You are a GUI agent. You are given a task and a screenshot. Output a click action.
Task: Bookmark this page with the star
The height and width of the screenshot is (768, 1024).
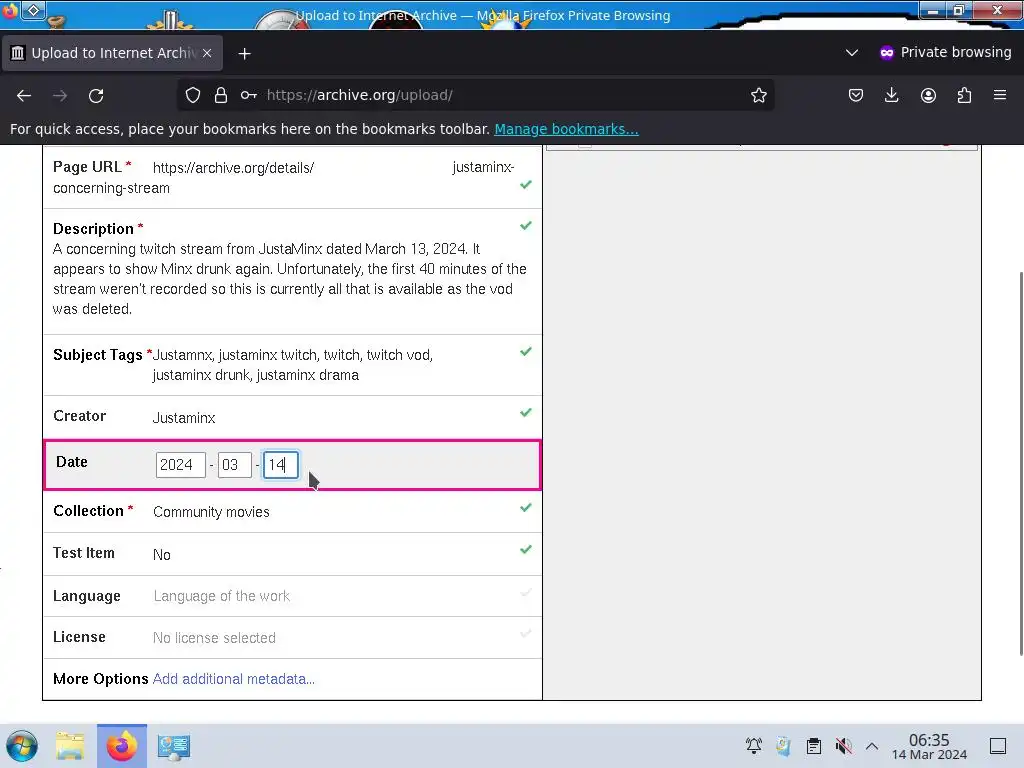(x=758, y=95)
